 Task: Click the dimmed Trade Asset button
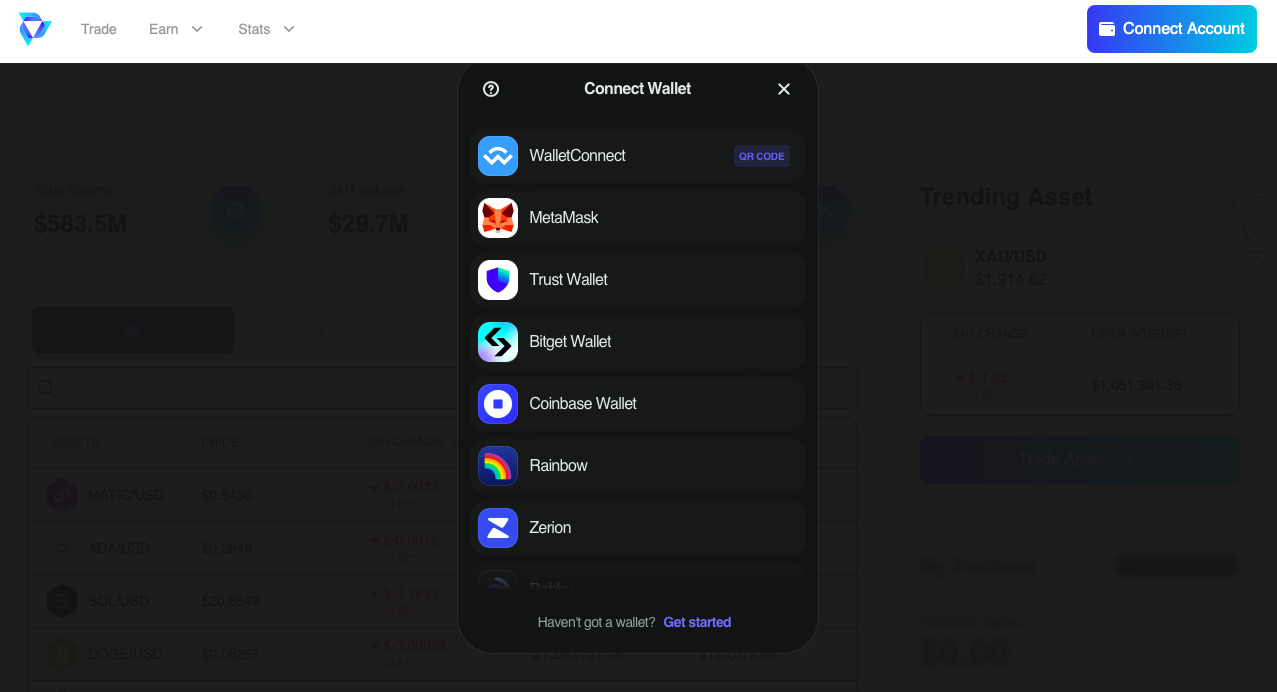coord(1080,460)
